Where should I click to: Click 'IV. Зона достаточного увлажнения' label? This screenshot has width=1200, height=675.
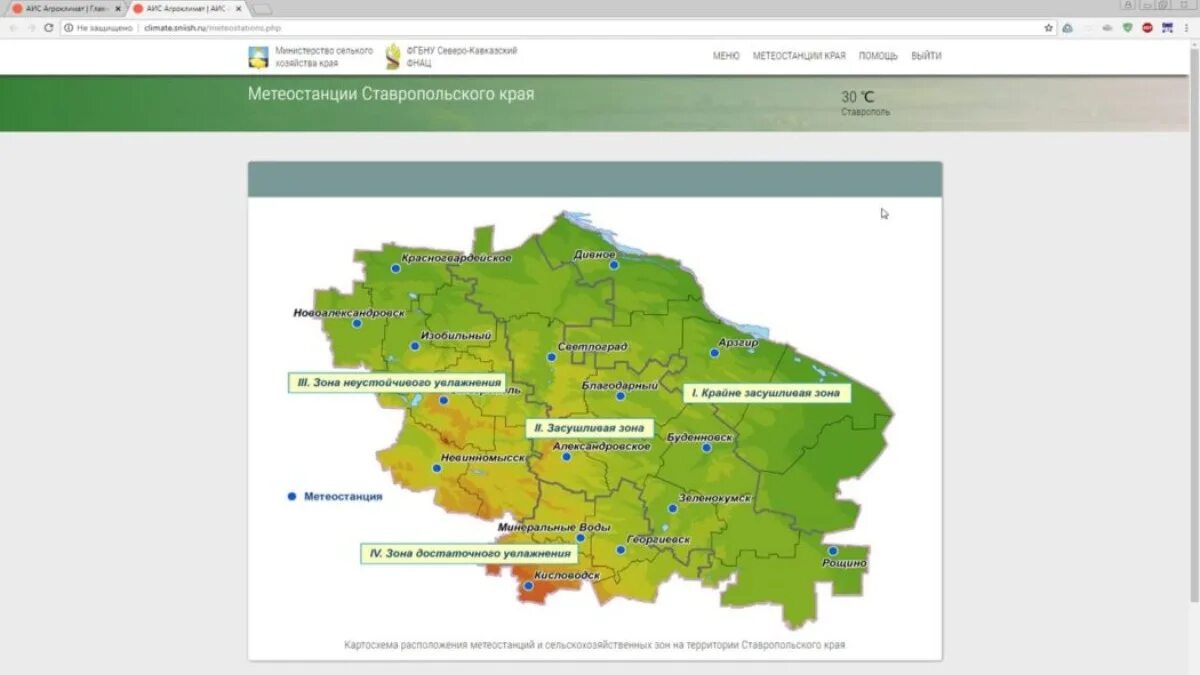(469, 553)
